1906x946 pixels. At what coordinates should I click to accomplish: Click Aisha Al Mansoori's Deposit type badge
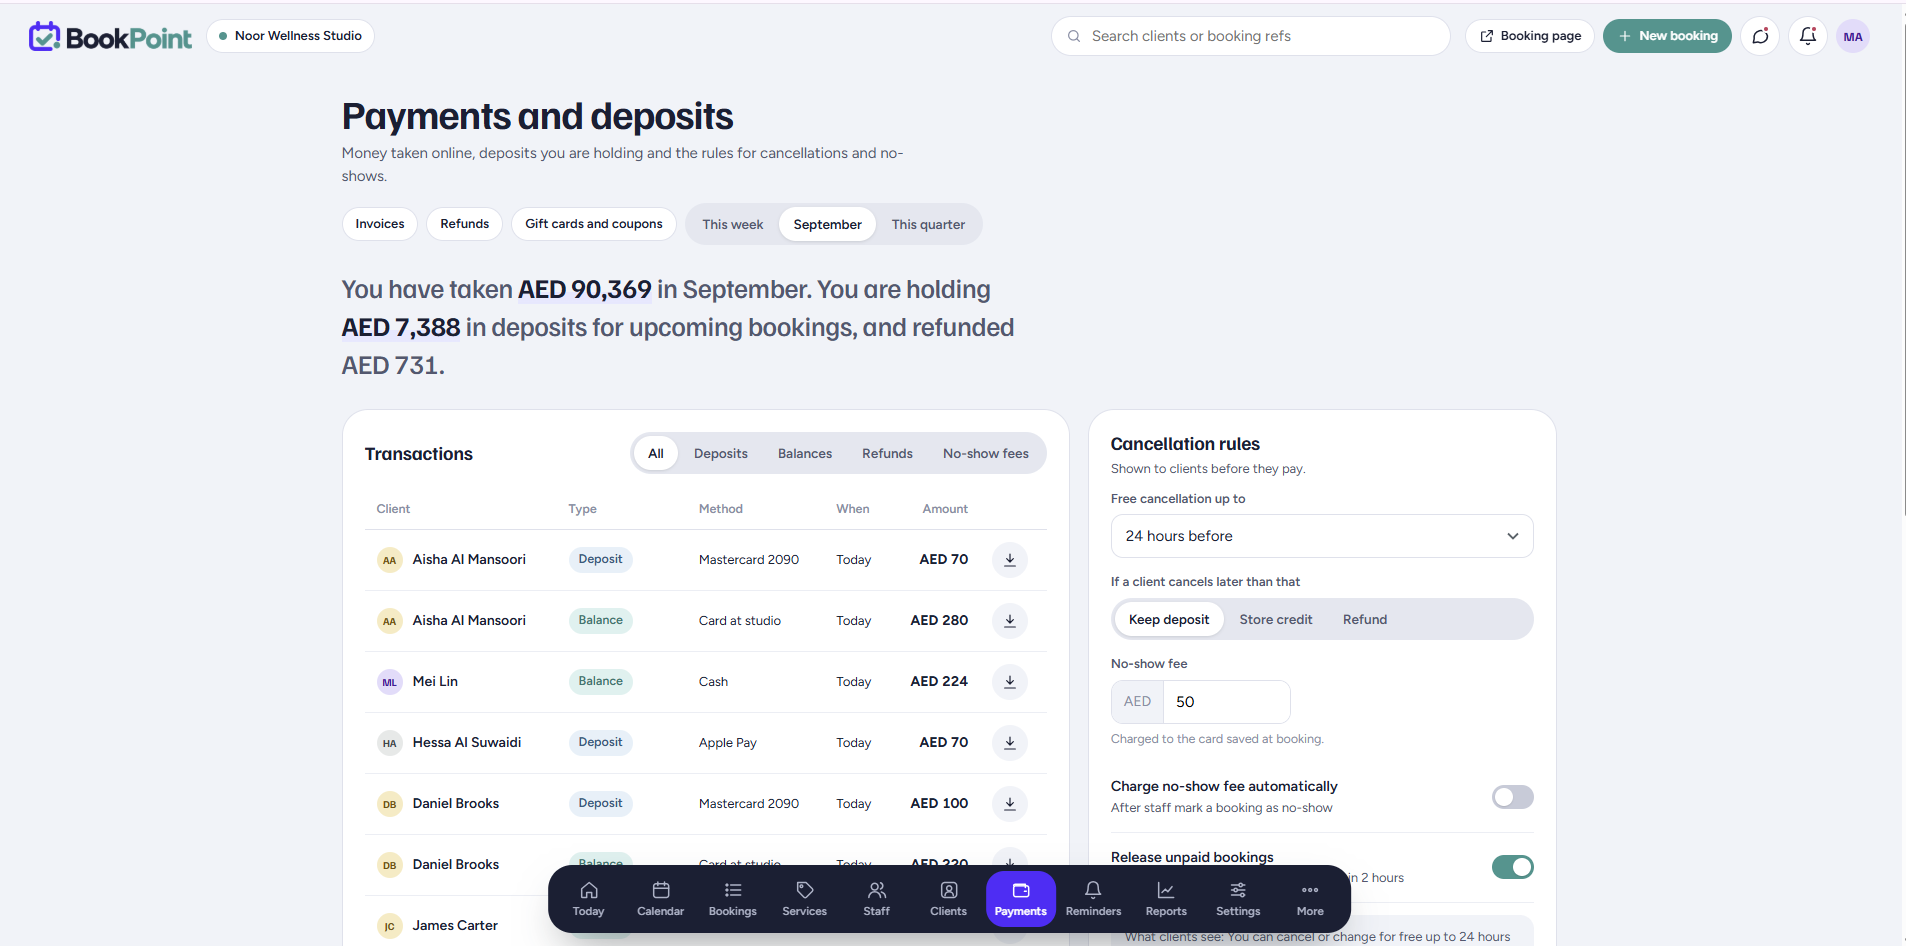pyautogui.click(x=600, y=560)
